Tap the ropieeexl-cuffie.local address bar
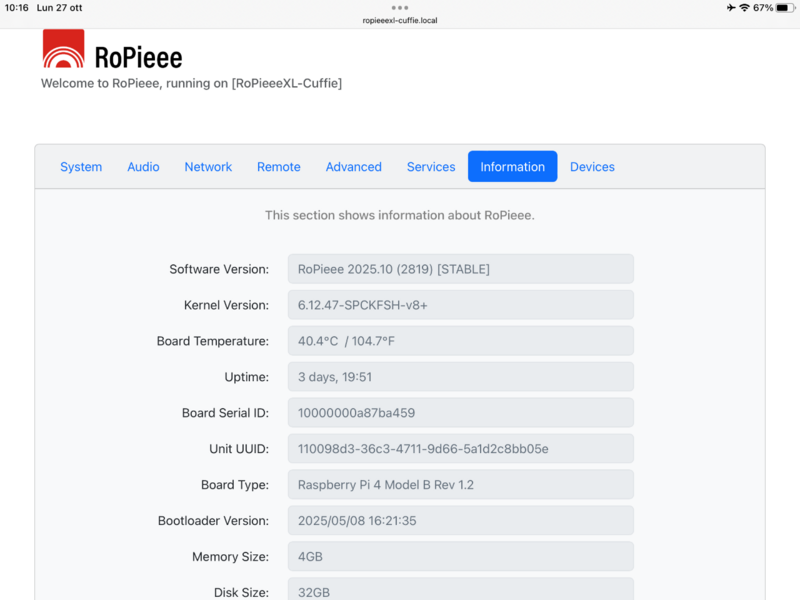The image size is (800, 600). pyautogui.click(x=400, y=20)
